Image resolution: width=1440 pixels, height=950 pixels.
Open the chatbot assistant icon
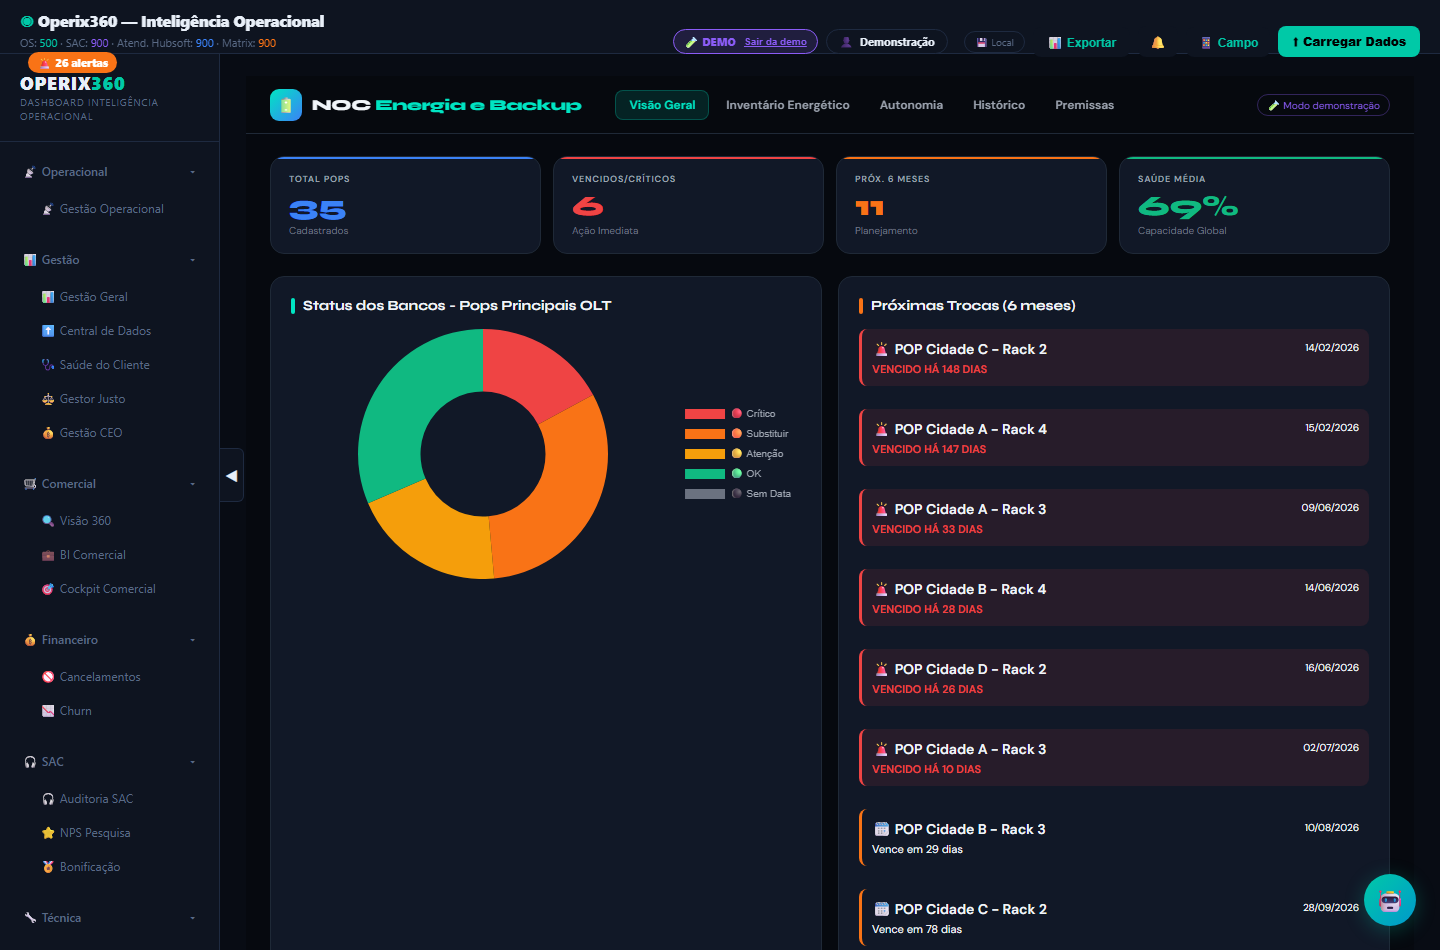point(1390,900)
